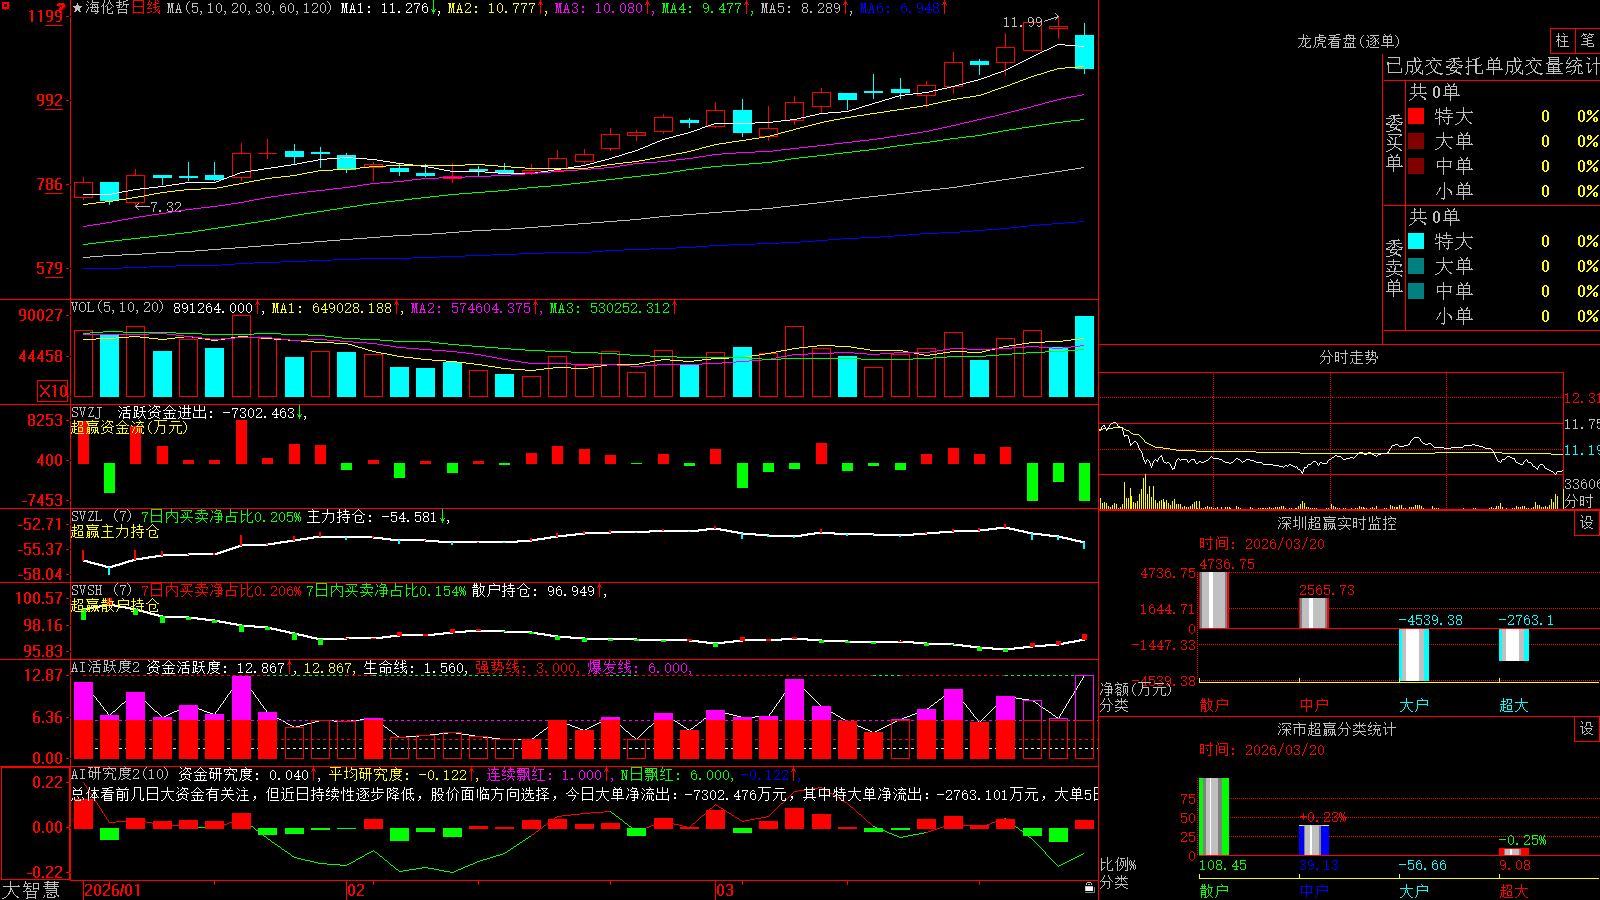Click the 4736.75 散户 bar in real-time monitor
This screenshot has height=900, width=1600.
click(x=1213, y=600)
